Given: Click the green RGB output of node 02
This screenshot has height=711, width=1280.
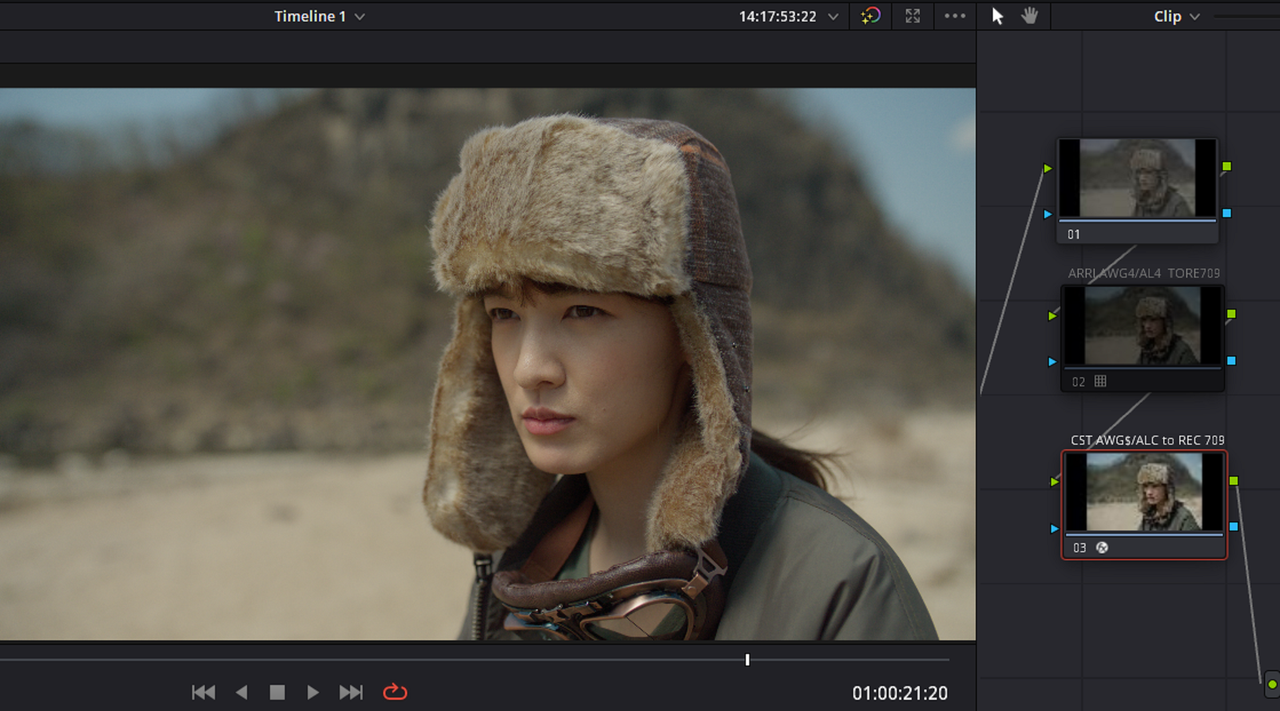Looking at the screenshot, I should [x=1231, y=314].
